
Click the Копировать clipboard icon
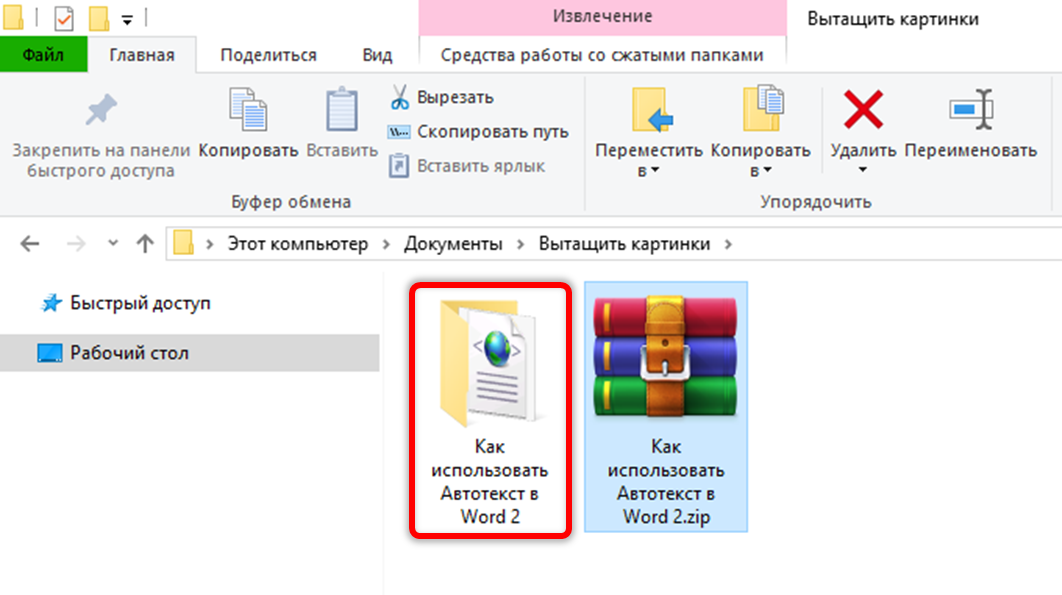[248, 110]
